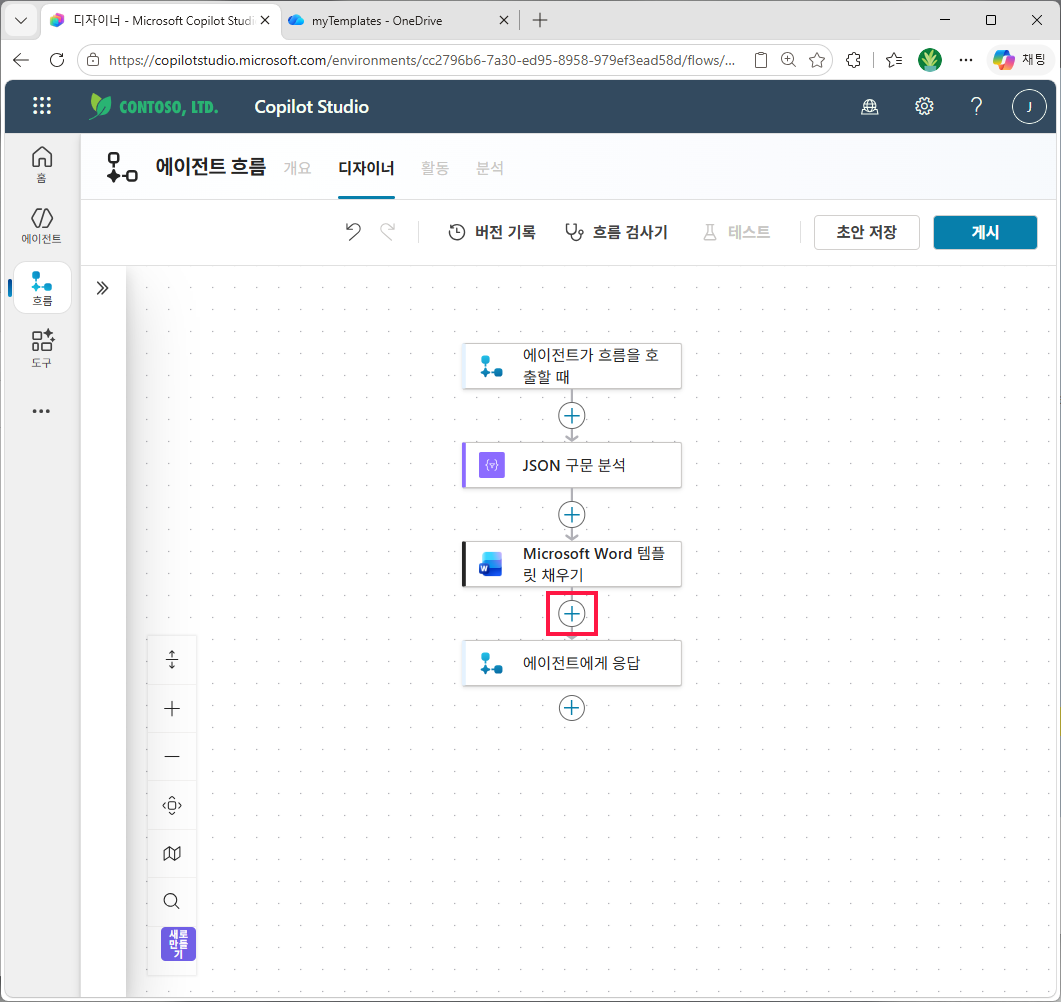Screen dimensions: 1061x1002
Task: Go to Home in the left sidebar
Action: 42,164
